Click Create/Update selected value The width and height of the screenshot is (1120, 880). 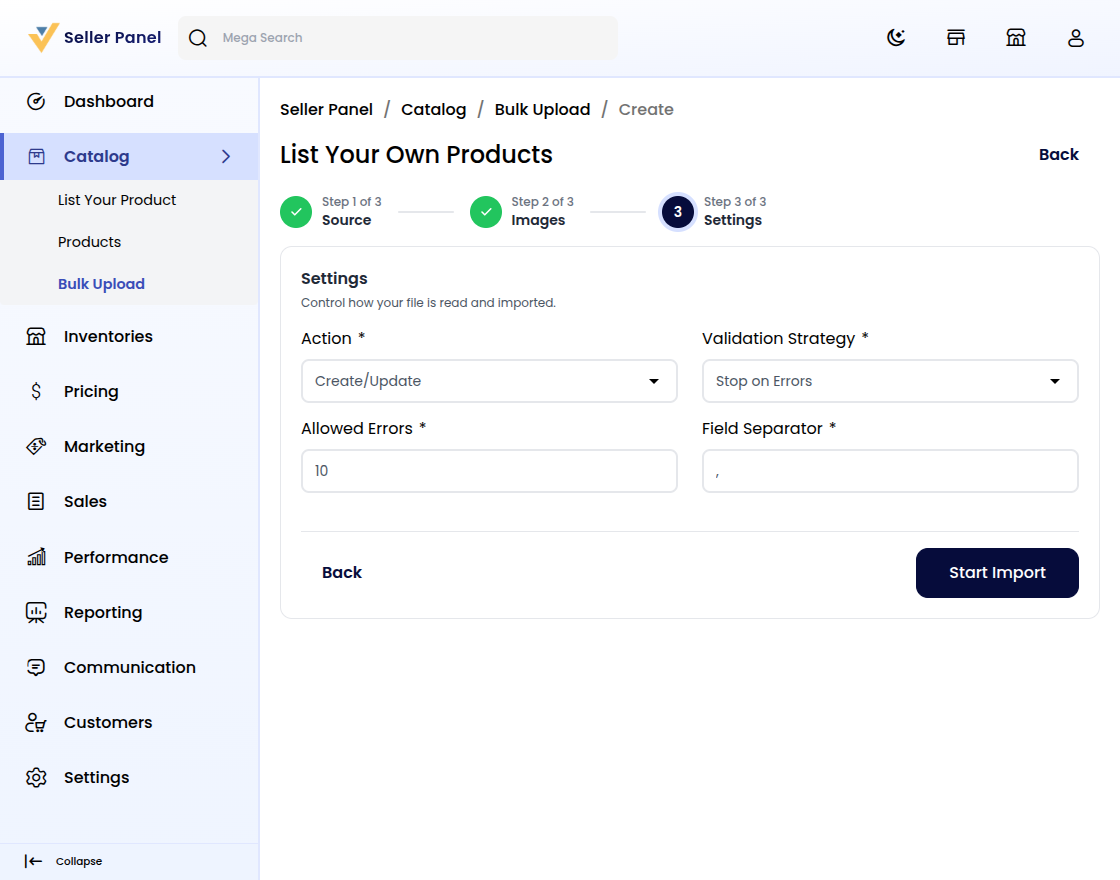[368, 381]
